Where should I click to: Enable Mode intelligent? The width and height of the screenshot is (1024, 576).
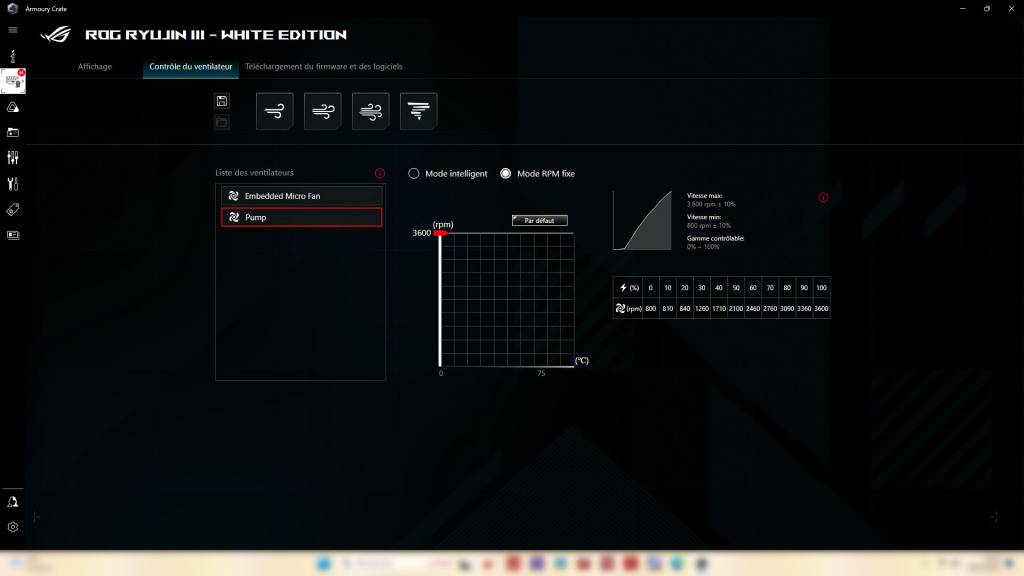coord(412,173)
